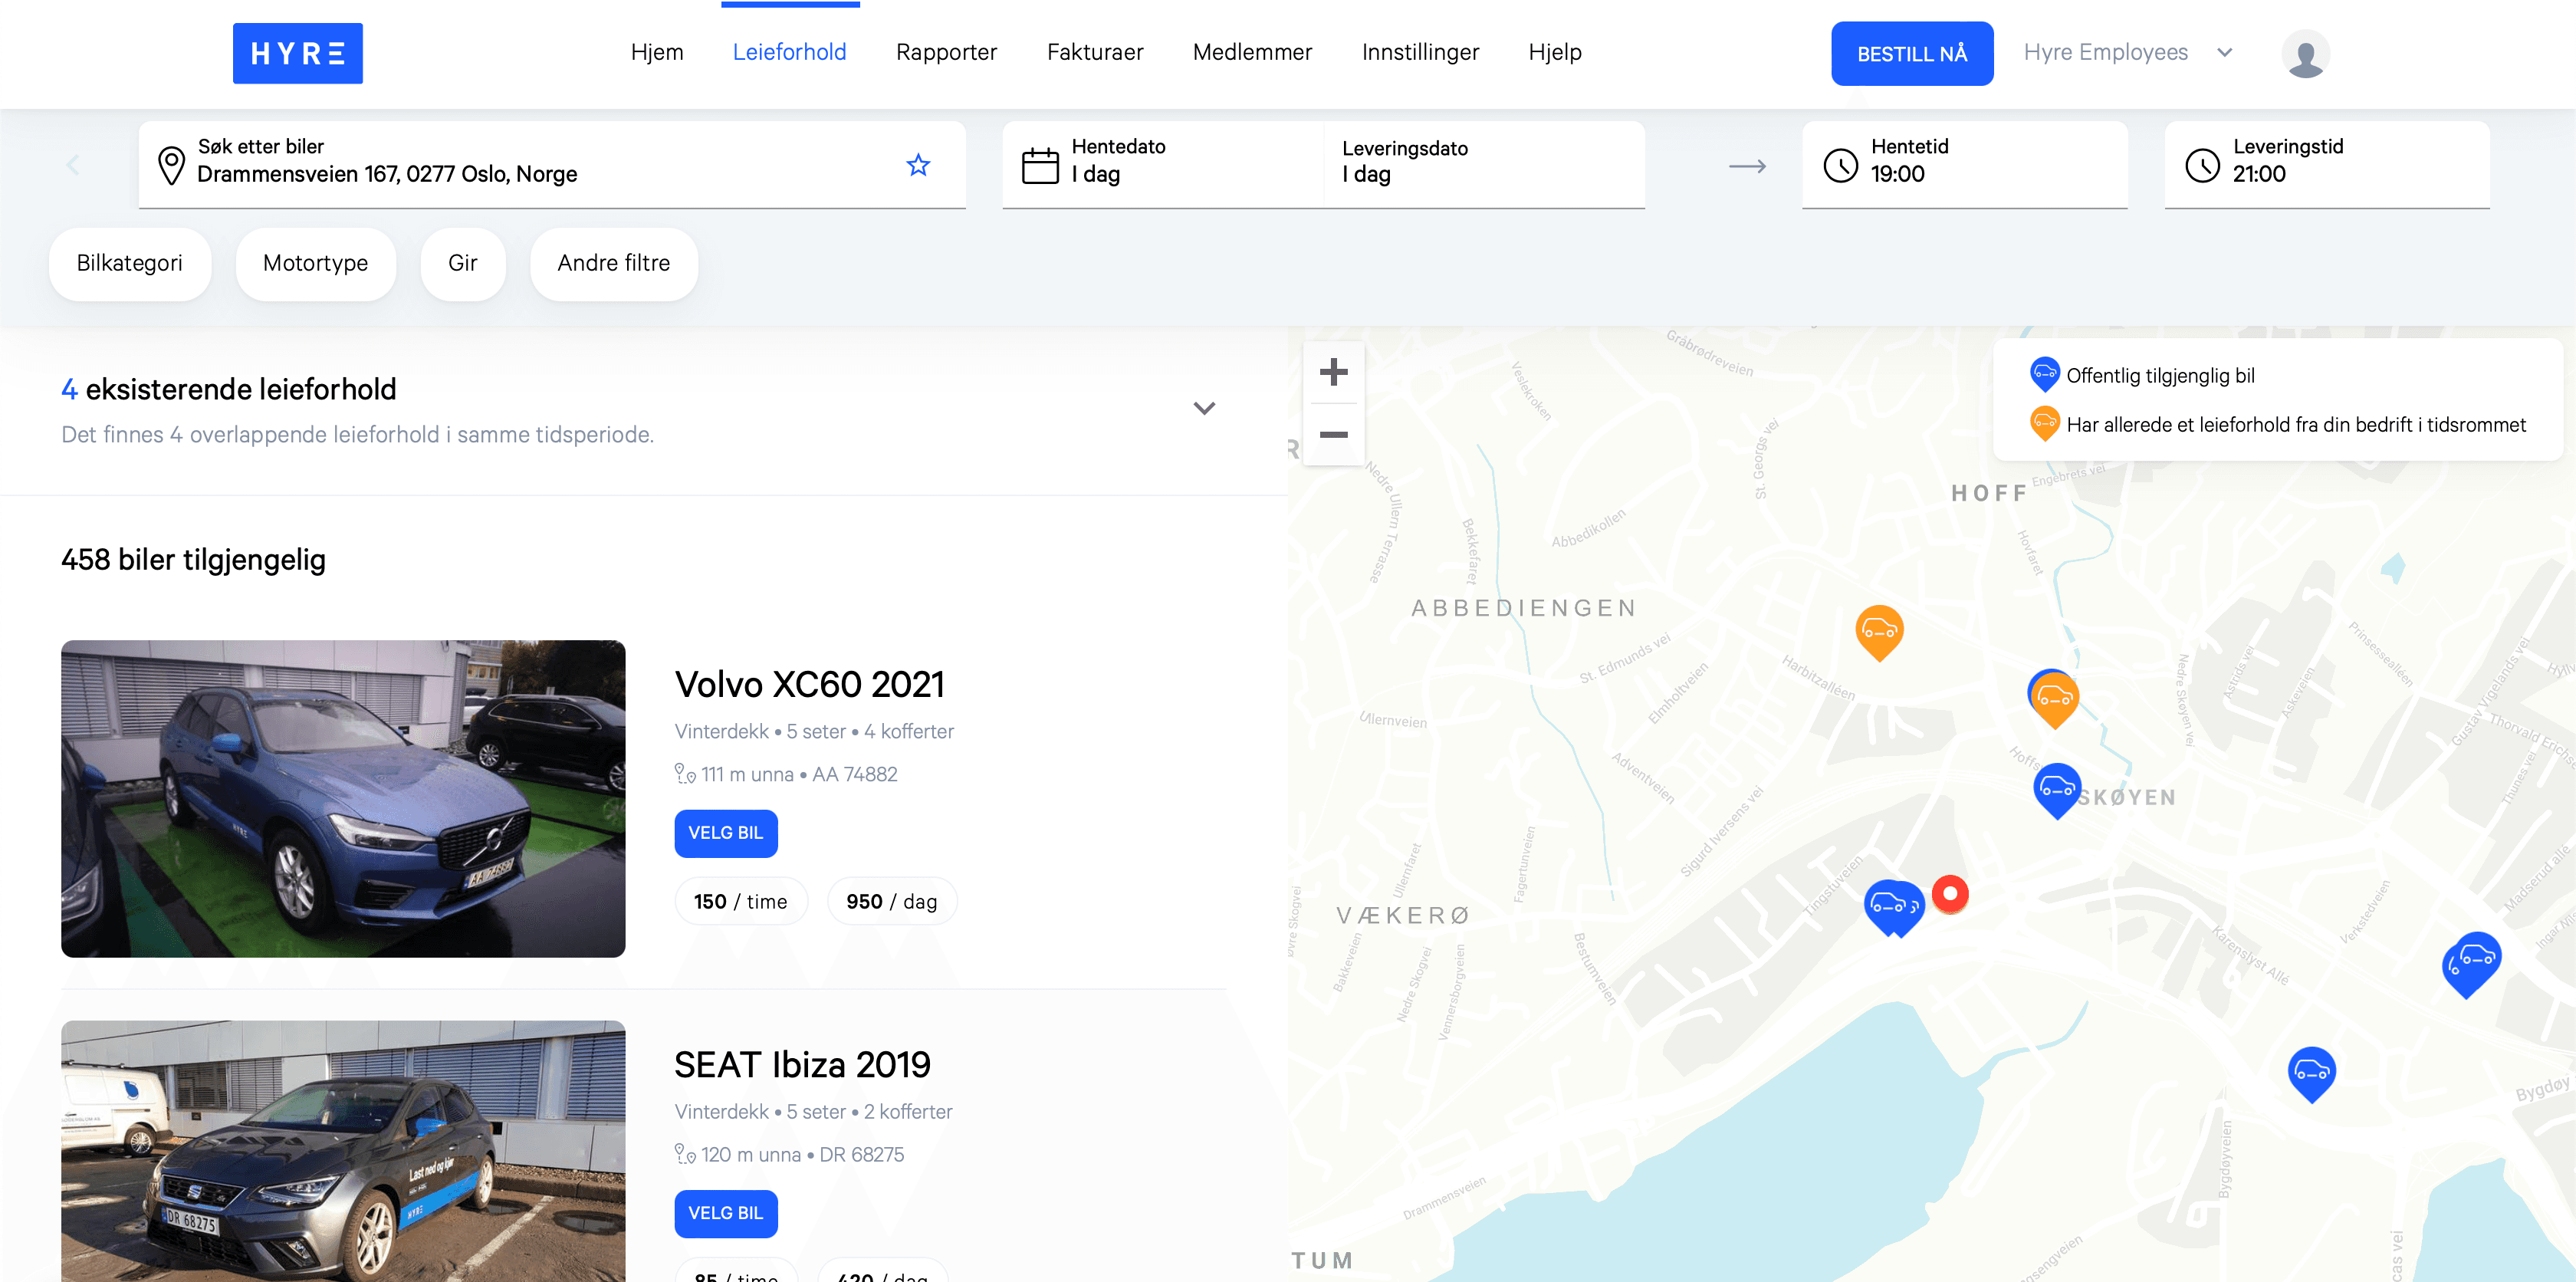Open the Hjem menu item
The height and width of the screenshot is (1282, 2576).
click(657, 52)
